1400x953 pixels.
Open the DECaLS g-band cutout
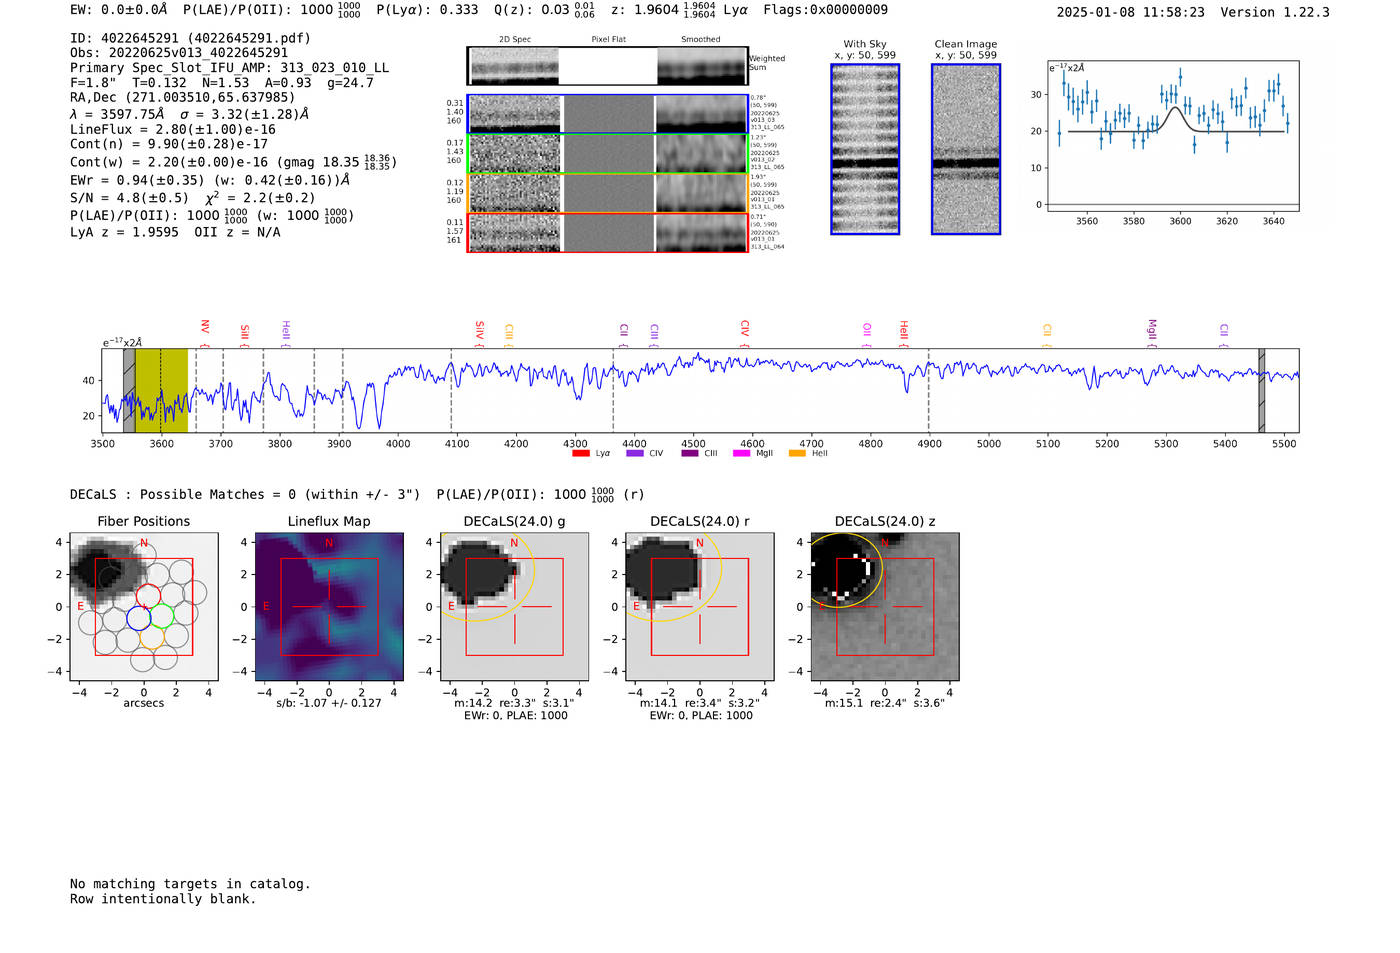tap(515, 607)
